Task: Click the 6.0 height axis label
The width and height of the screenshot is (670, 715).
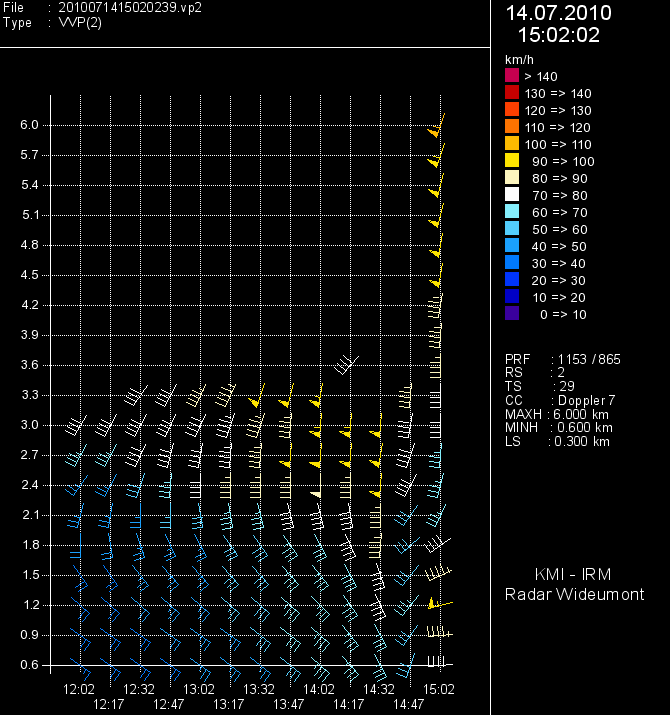Action: click(x=28, y=125)
